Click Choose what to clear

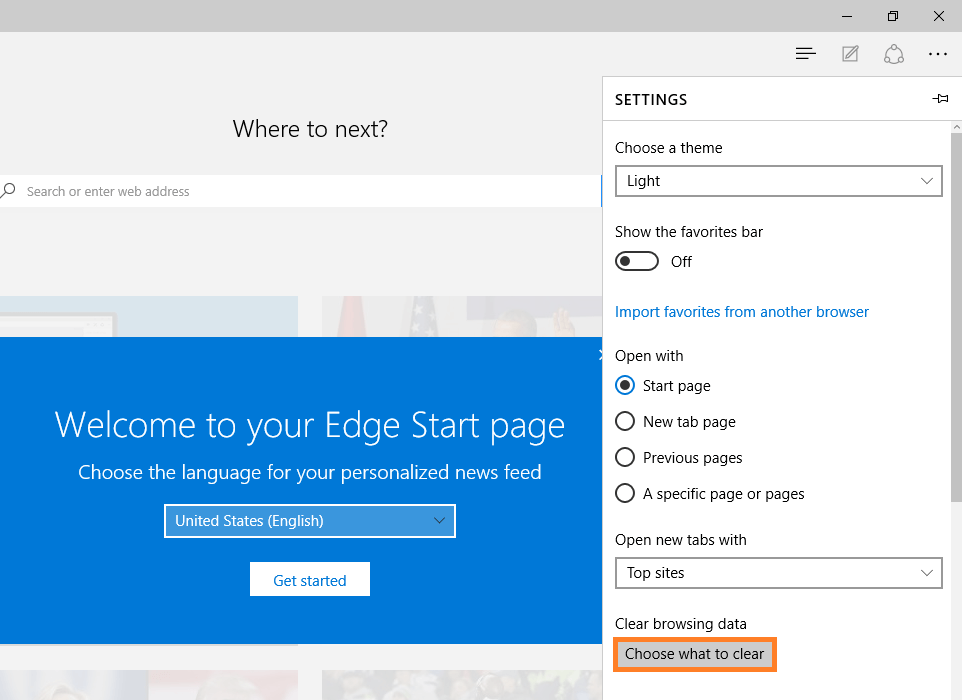(x=694, y=654)
